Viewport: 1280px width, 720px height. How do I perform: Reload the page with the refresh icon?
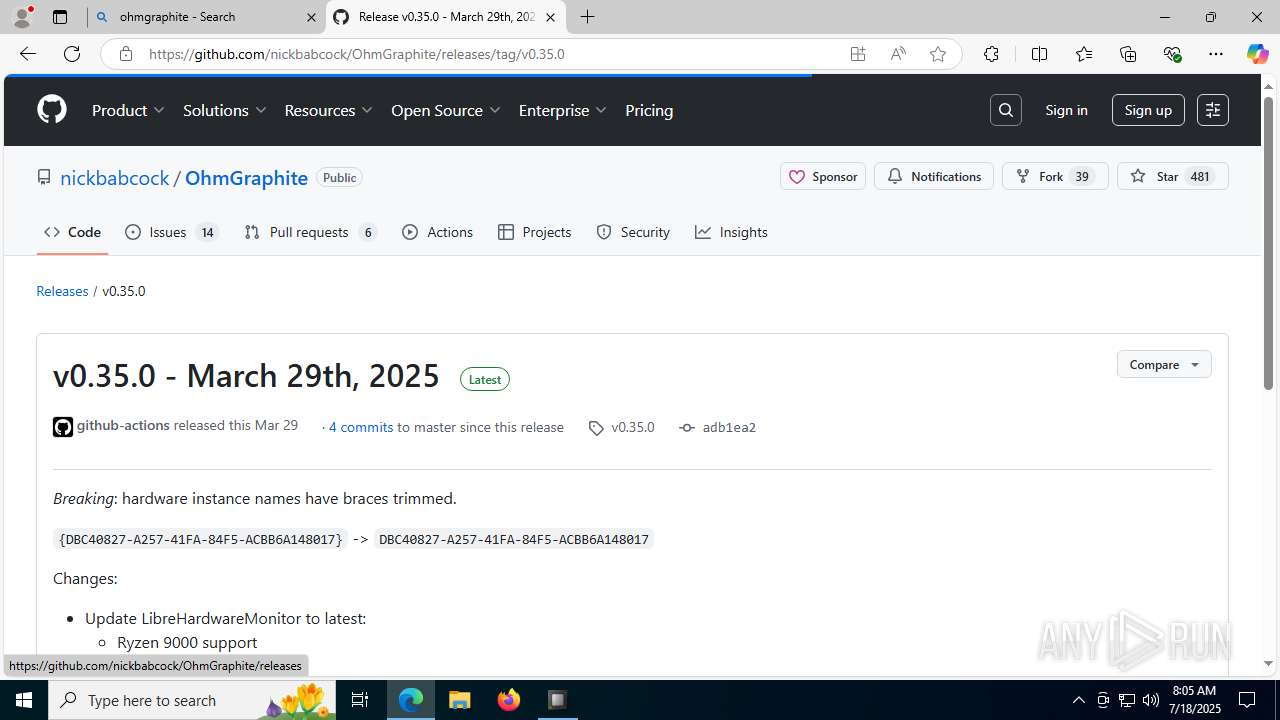click(72, 54)
